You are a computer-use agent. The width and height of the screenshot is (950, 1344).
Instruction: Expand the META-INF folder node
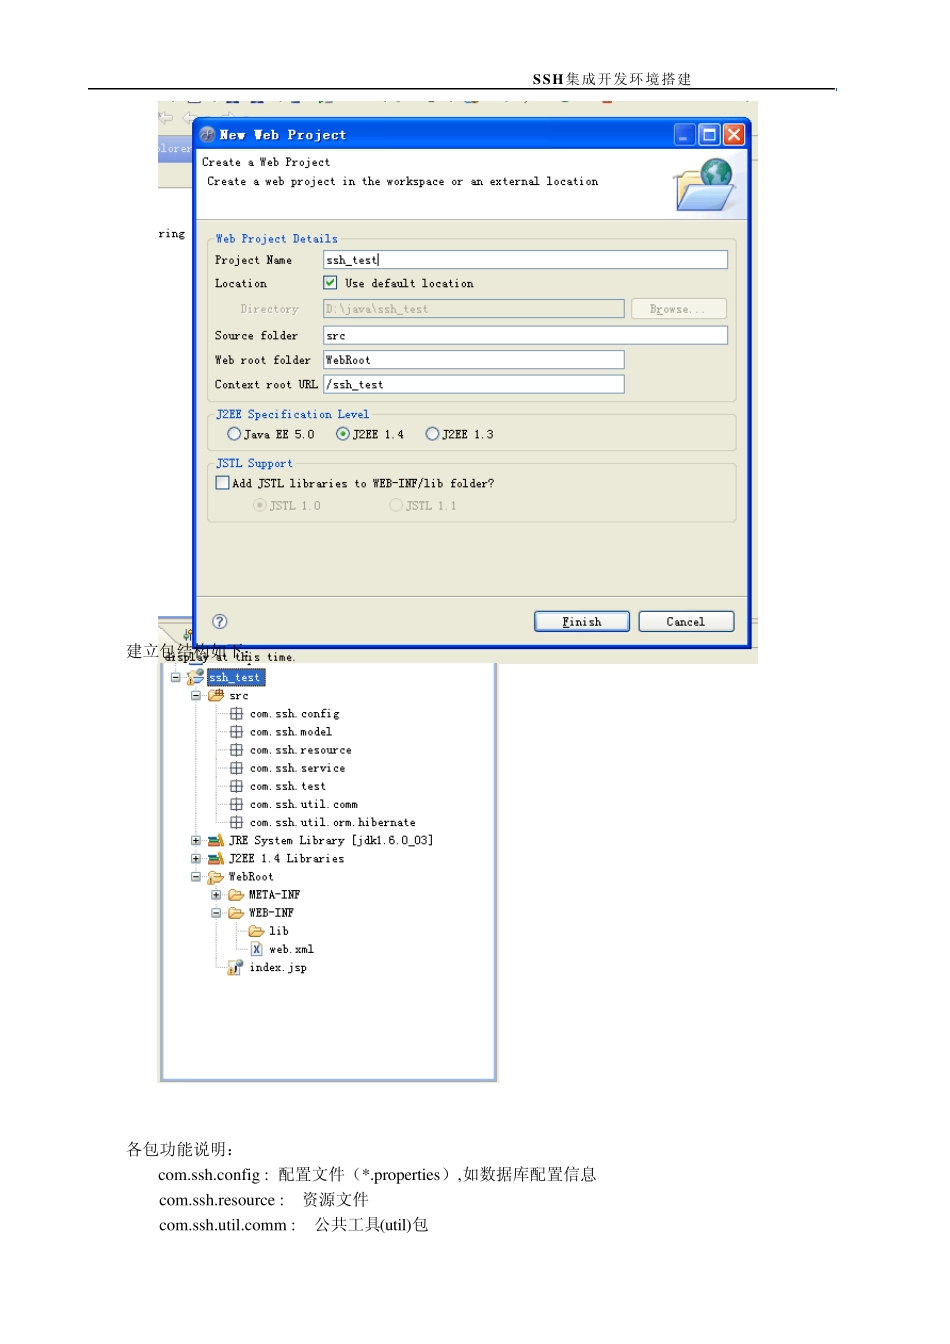click(216, 895)
